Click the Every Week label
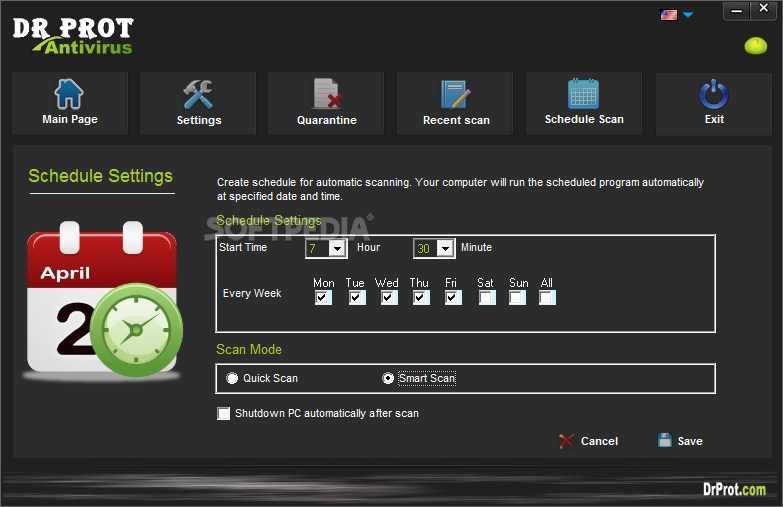This screenshot has height=507, width=783. (252, 293)
